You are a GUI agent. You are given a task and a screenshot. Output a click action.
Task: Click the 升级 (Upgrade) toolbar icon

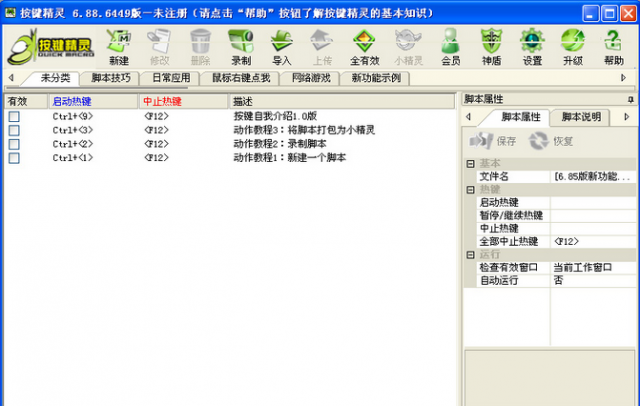tap(572, 46)
